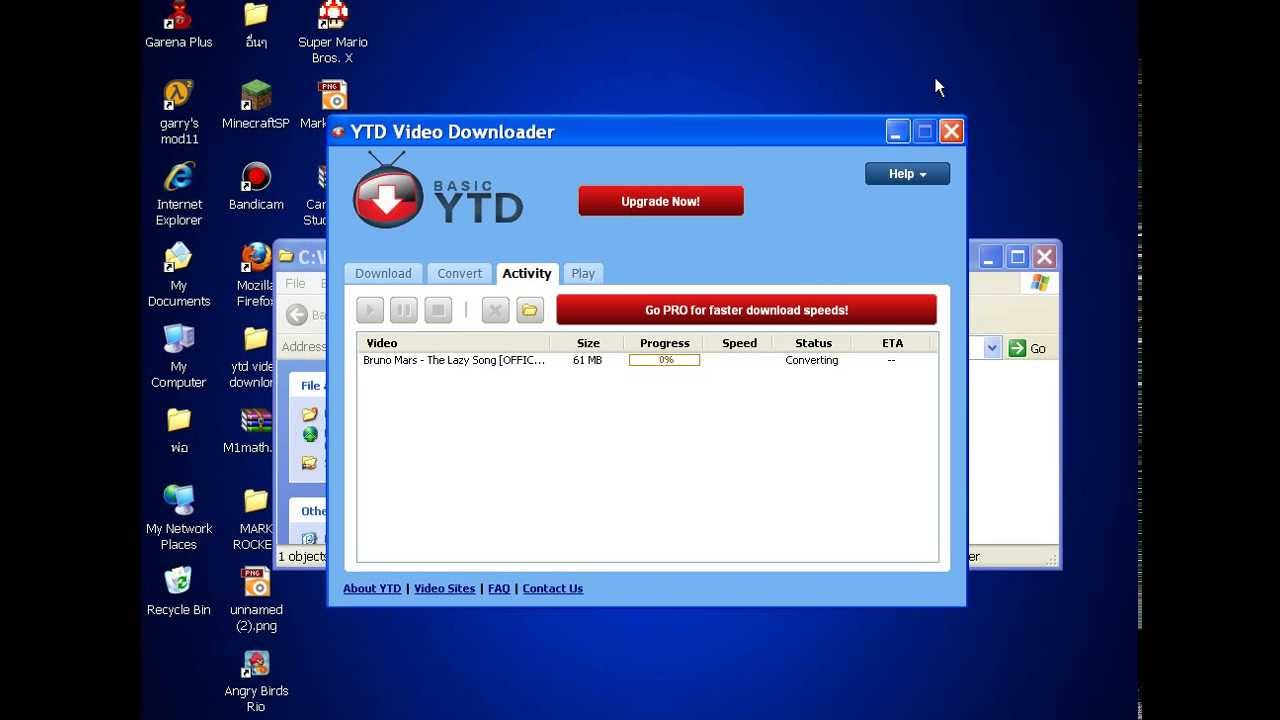Image resolution: width=1280 pixels, height=720 pixels.
Task: Select the MinecraftSP desktop icon
Action: 256,105
